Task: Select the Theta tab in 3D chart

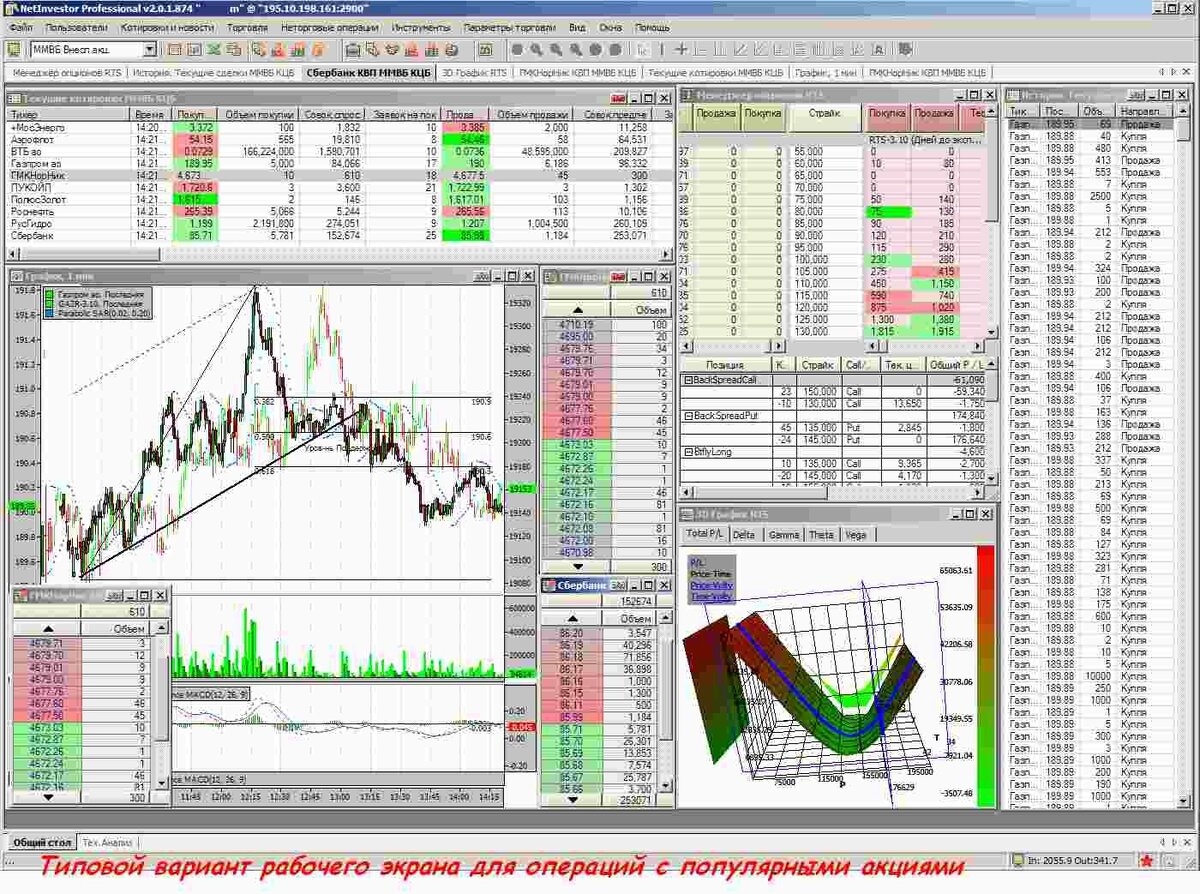Action: (x=821, y=535)
